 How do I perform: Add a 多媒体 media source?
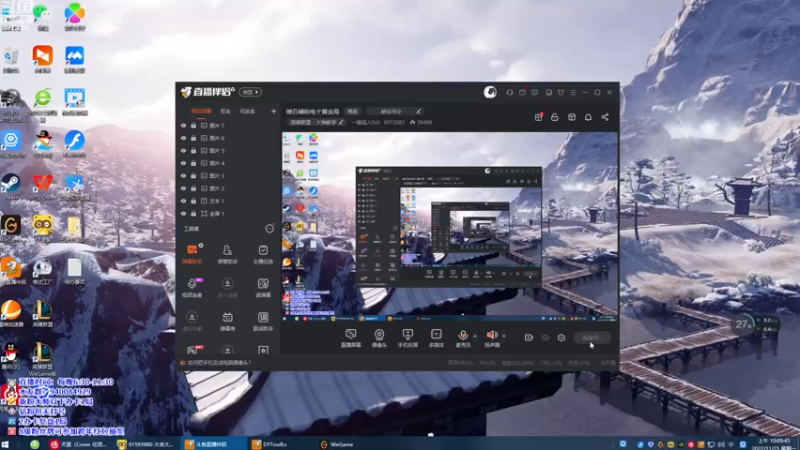(436, 338)
